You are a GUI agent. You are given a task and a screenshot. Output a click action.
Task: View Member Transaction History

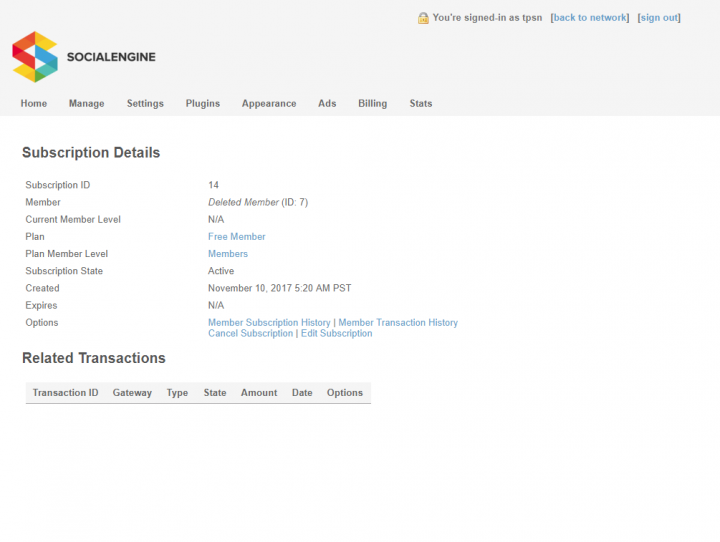tap(398, 322)
